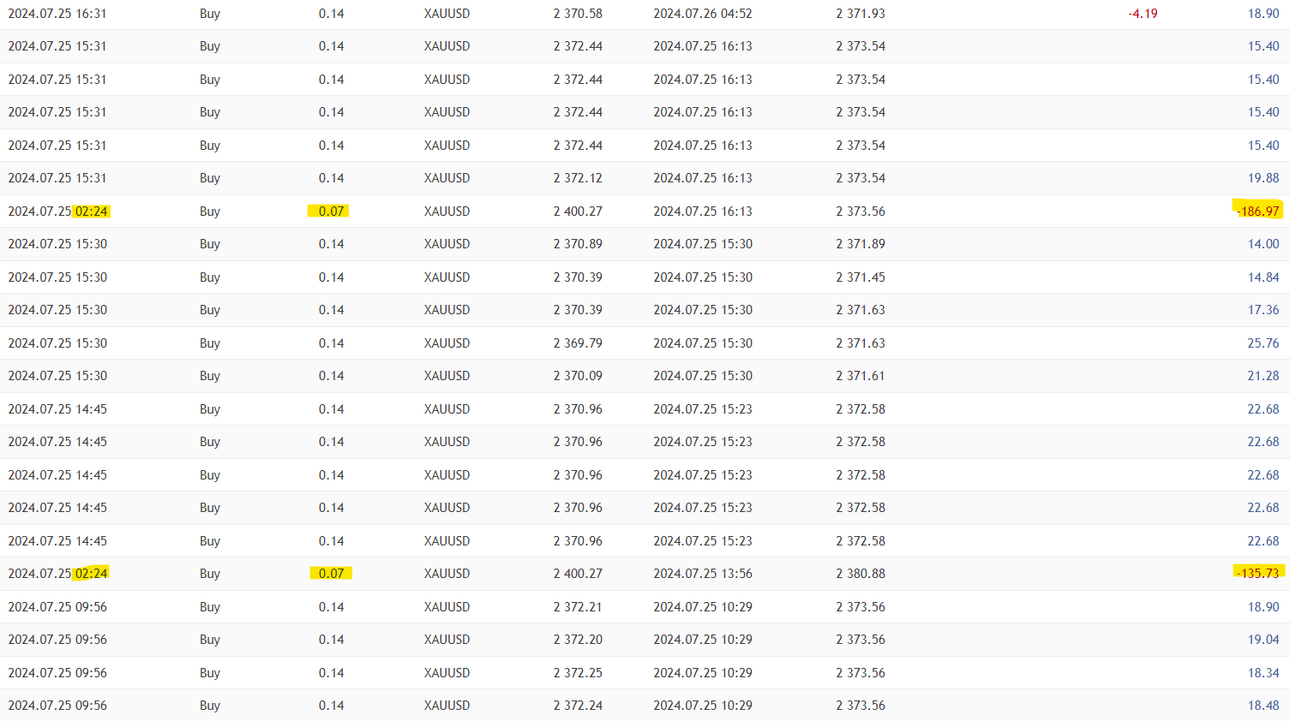Click close price 2 380.88
The image size is (1290, 721).
861,573
